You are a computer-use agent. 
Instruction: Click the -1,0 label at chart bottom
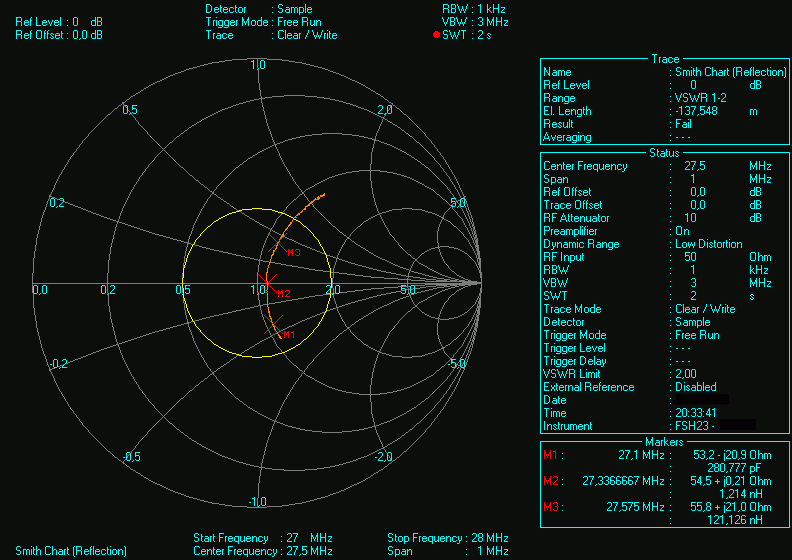257,502
